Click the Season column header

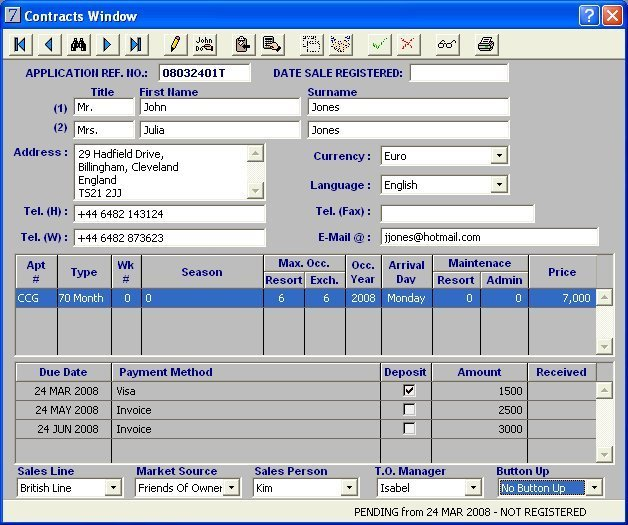202,272
